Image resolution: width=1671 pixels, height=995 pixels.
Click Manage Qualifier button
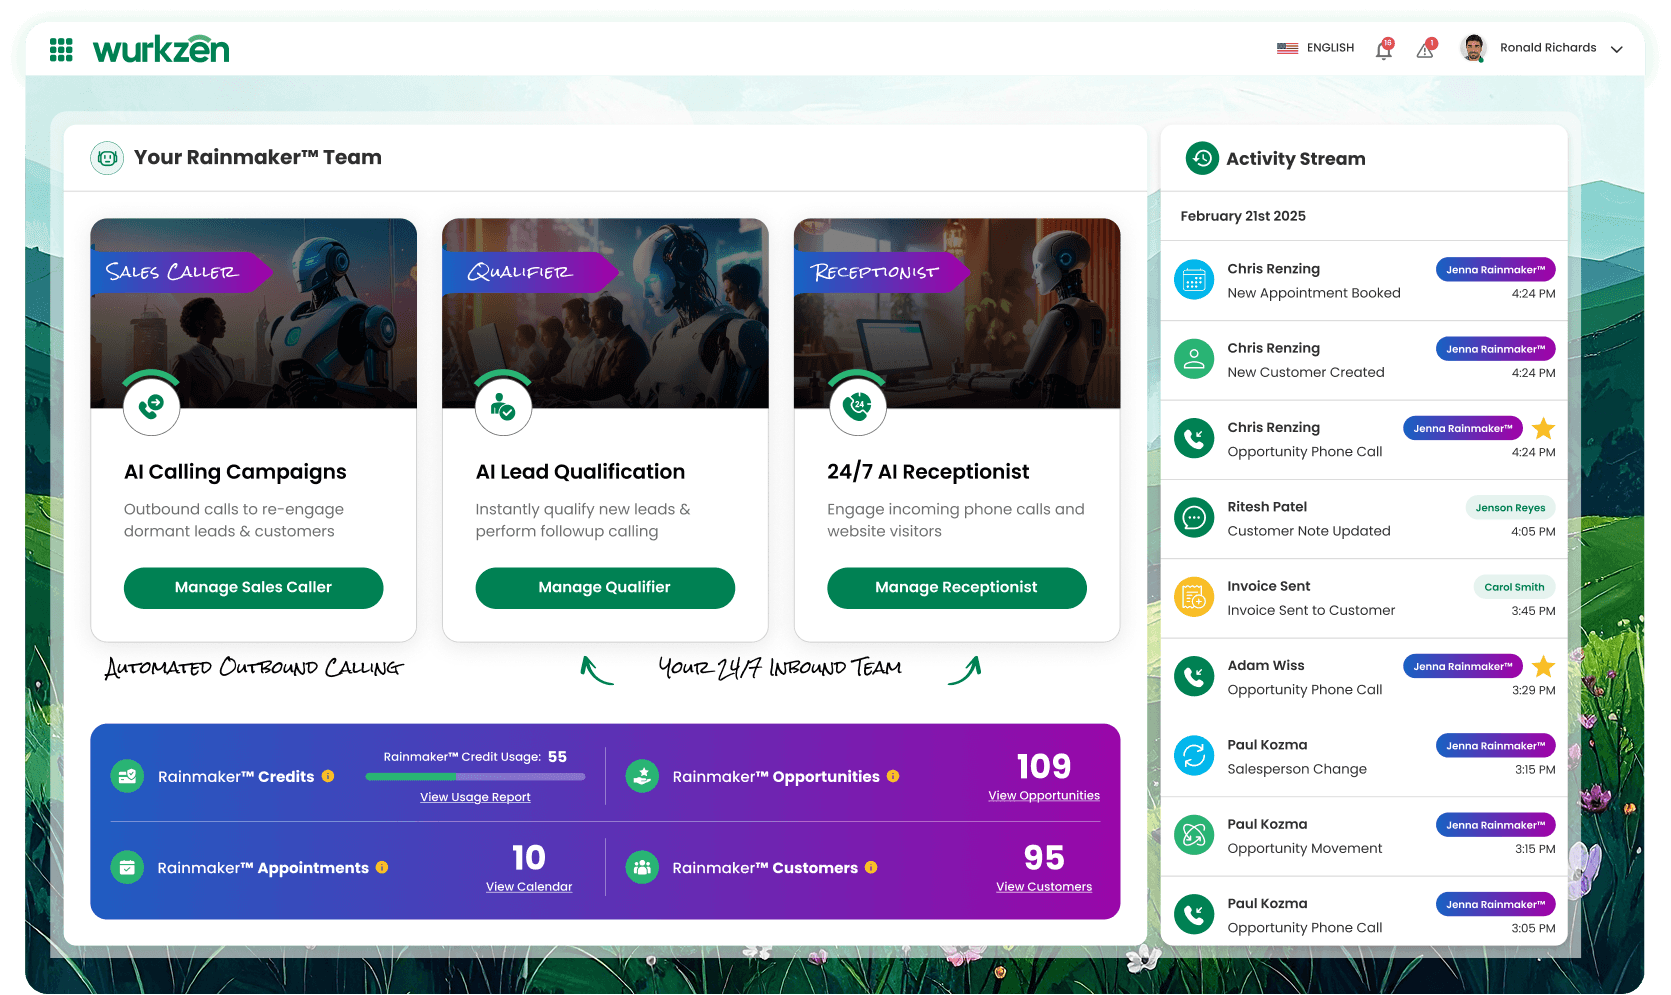(605, 588)
